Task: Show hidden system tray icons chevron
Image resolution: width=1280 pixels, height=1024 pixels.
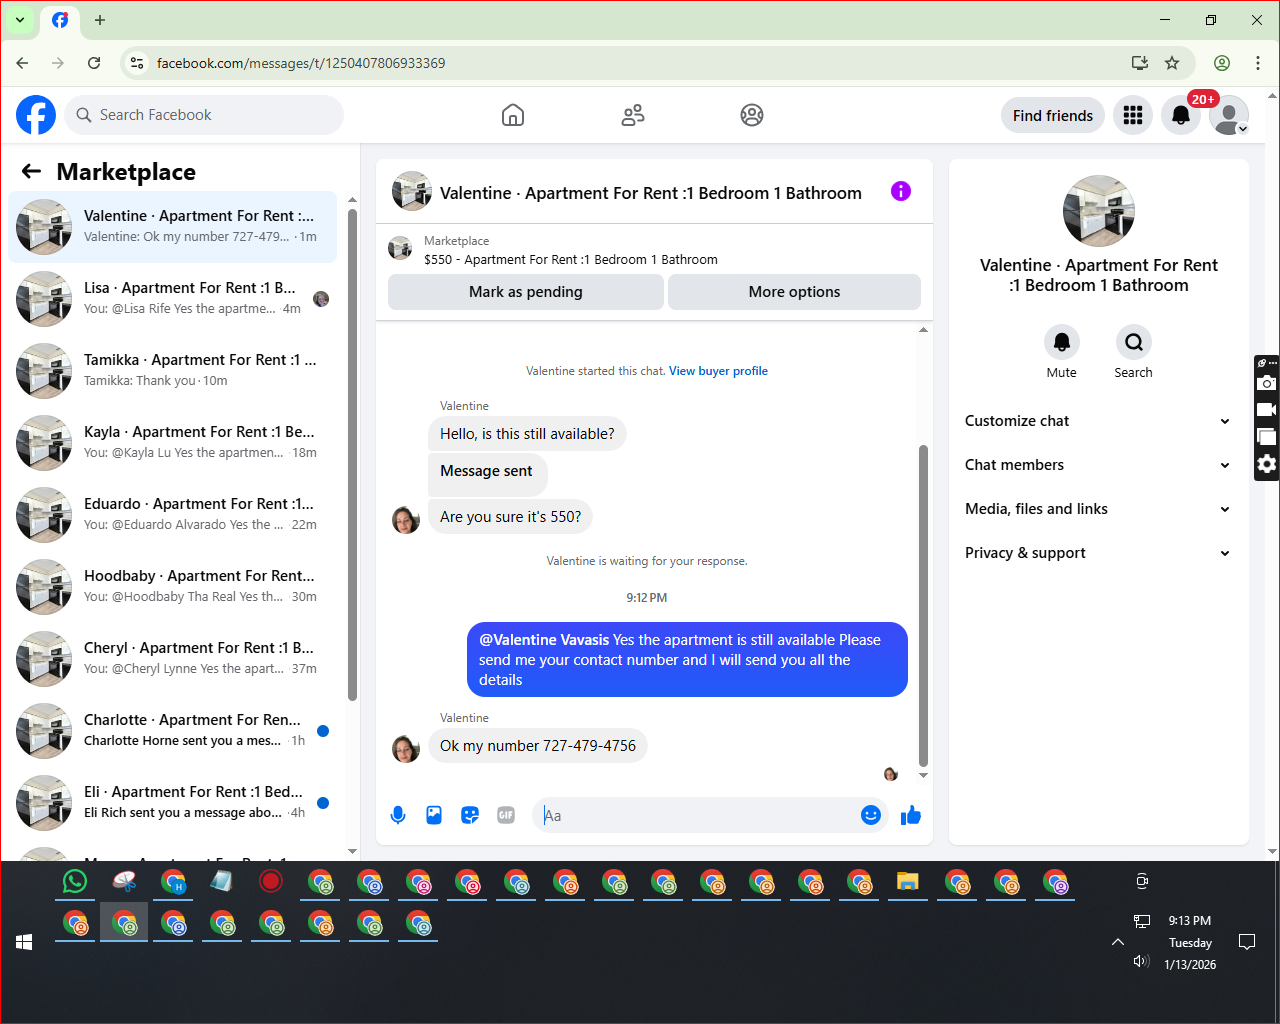Action: 1118,942
